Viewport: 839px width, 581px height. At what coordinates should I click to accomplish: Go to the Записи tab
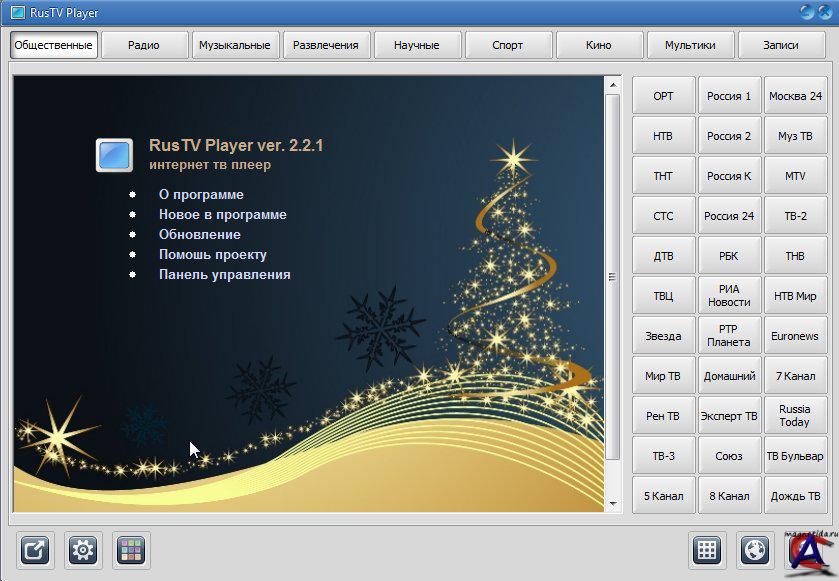(x=780, y=45)
